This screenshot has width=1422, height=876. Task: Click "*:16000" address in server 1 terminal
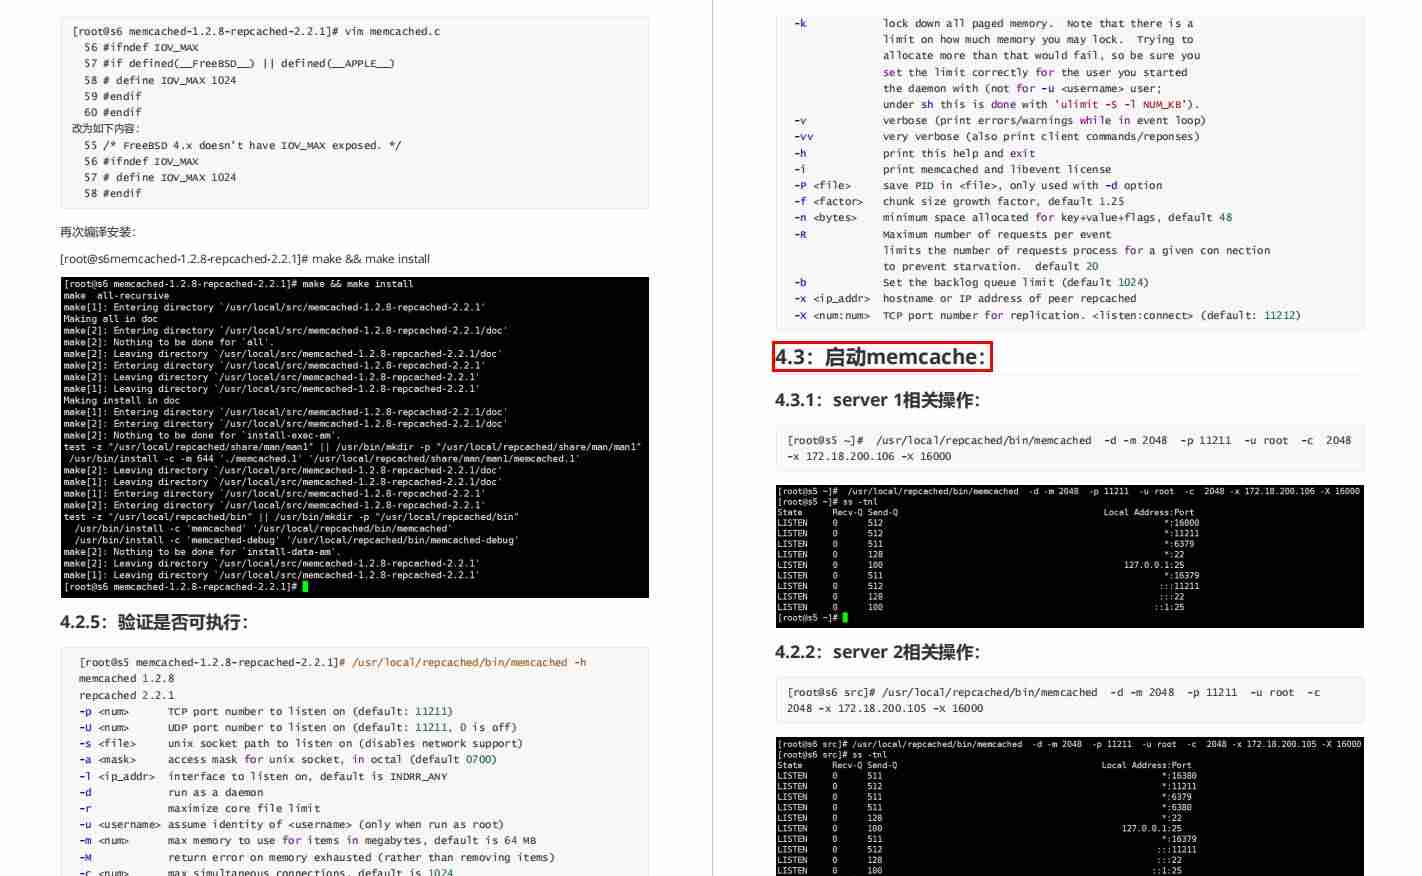coord(1181,523)
